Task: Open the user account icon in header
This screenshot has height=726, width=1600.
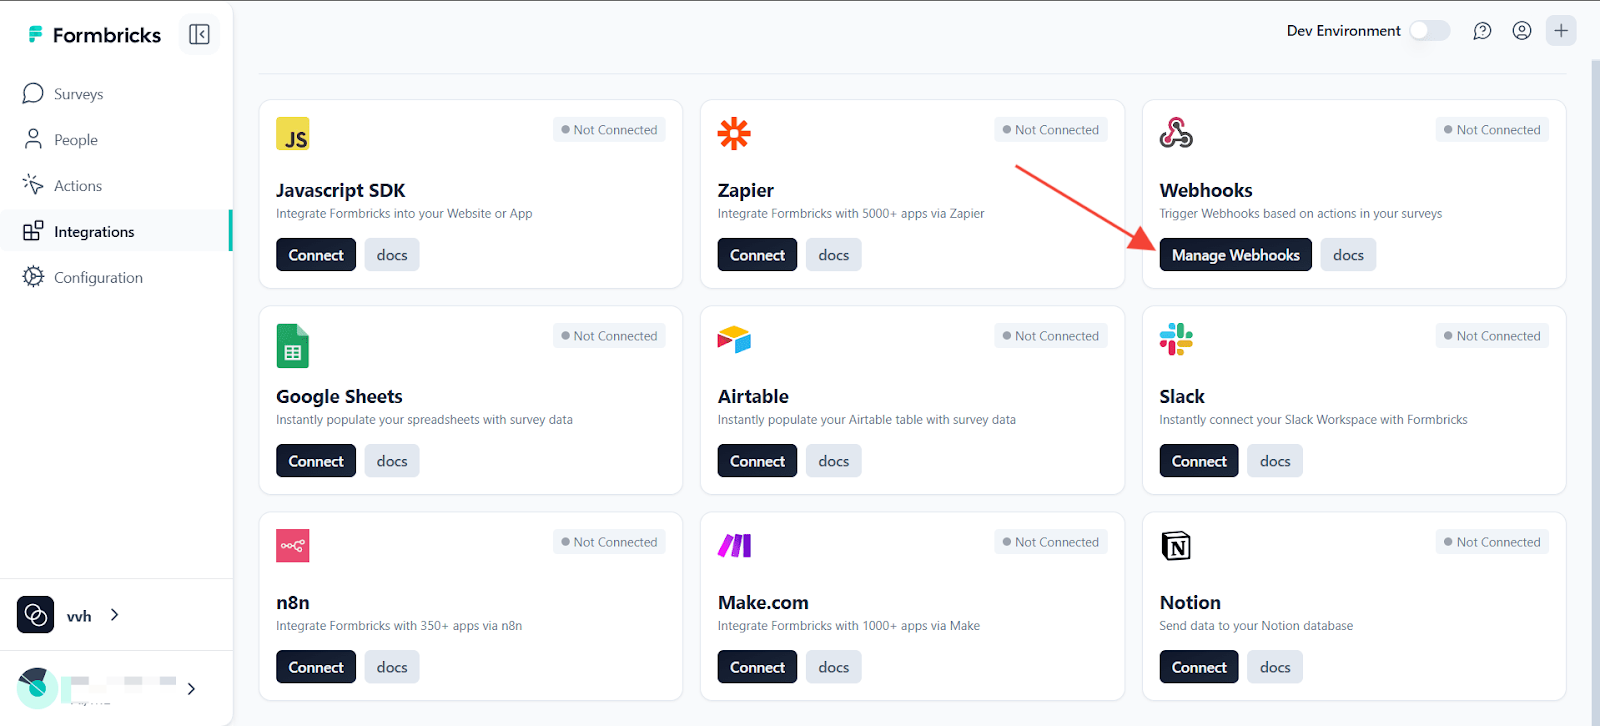Action: (1522, 31)
